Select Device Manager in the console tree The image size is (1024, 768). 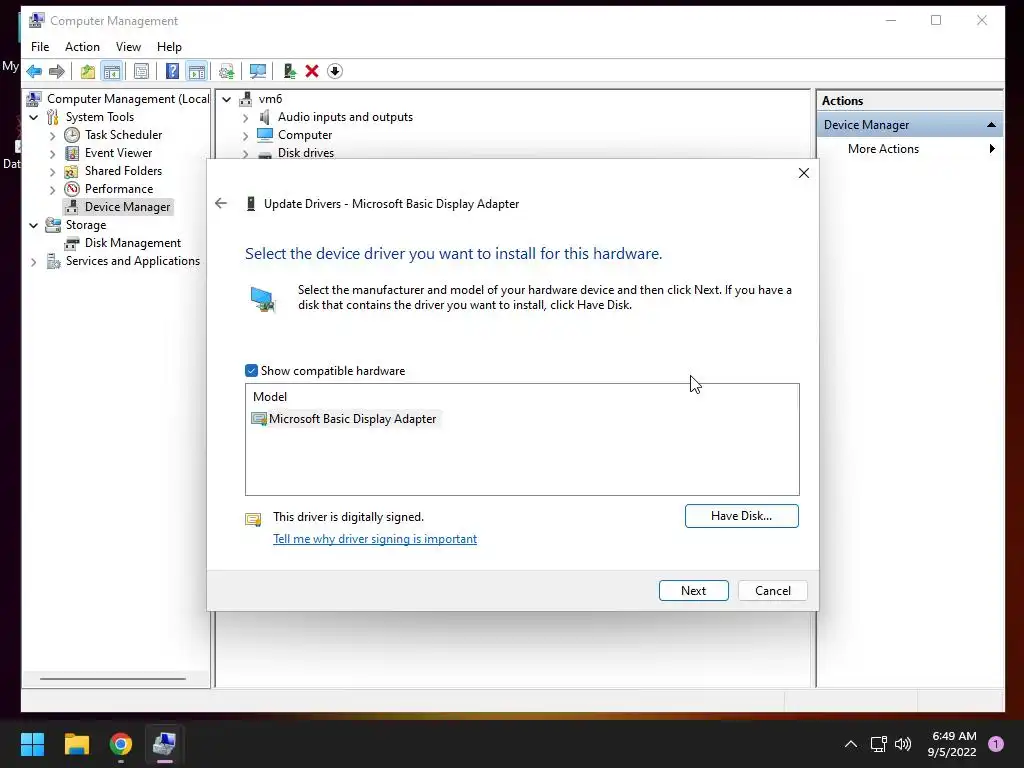point(127,207)
